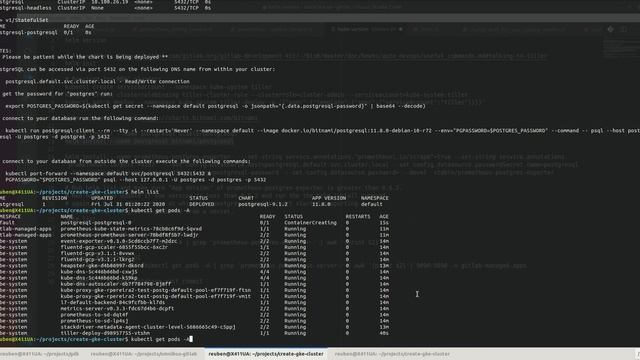640x360 pixels.
Task: Click the 'RESTARTS' column header
Action: tap(358, 217)
